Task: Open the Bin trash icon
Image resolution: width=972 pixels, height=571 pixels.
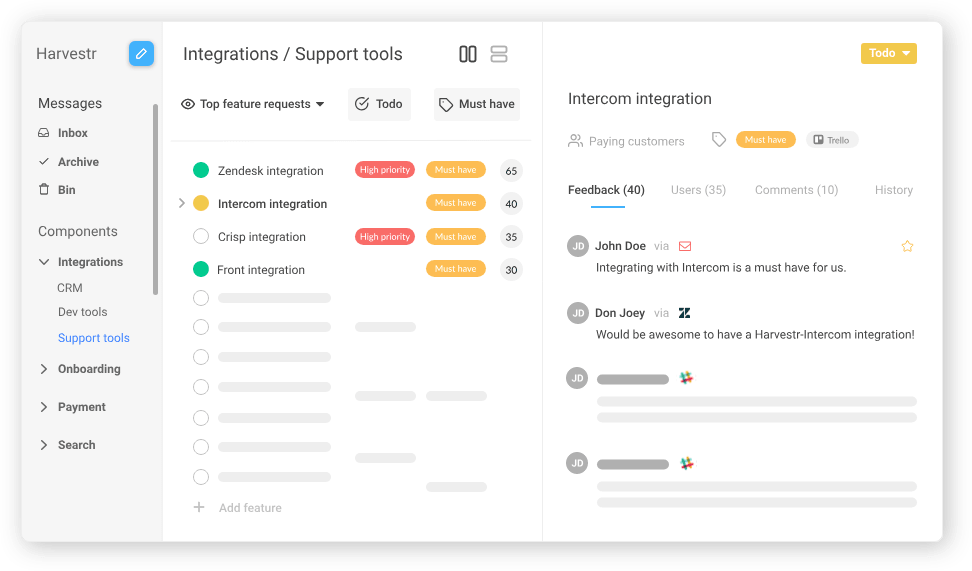Action: coord(43,189)
